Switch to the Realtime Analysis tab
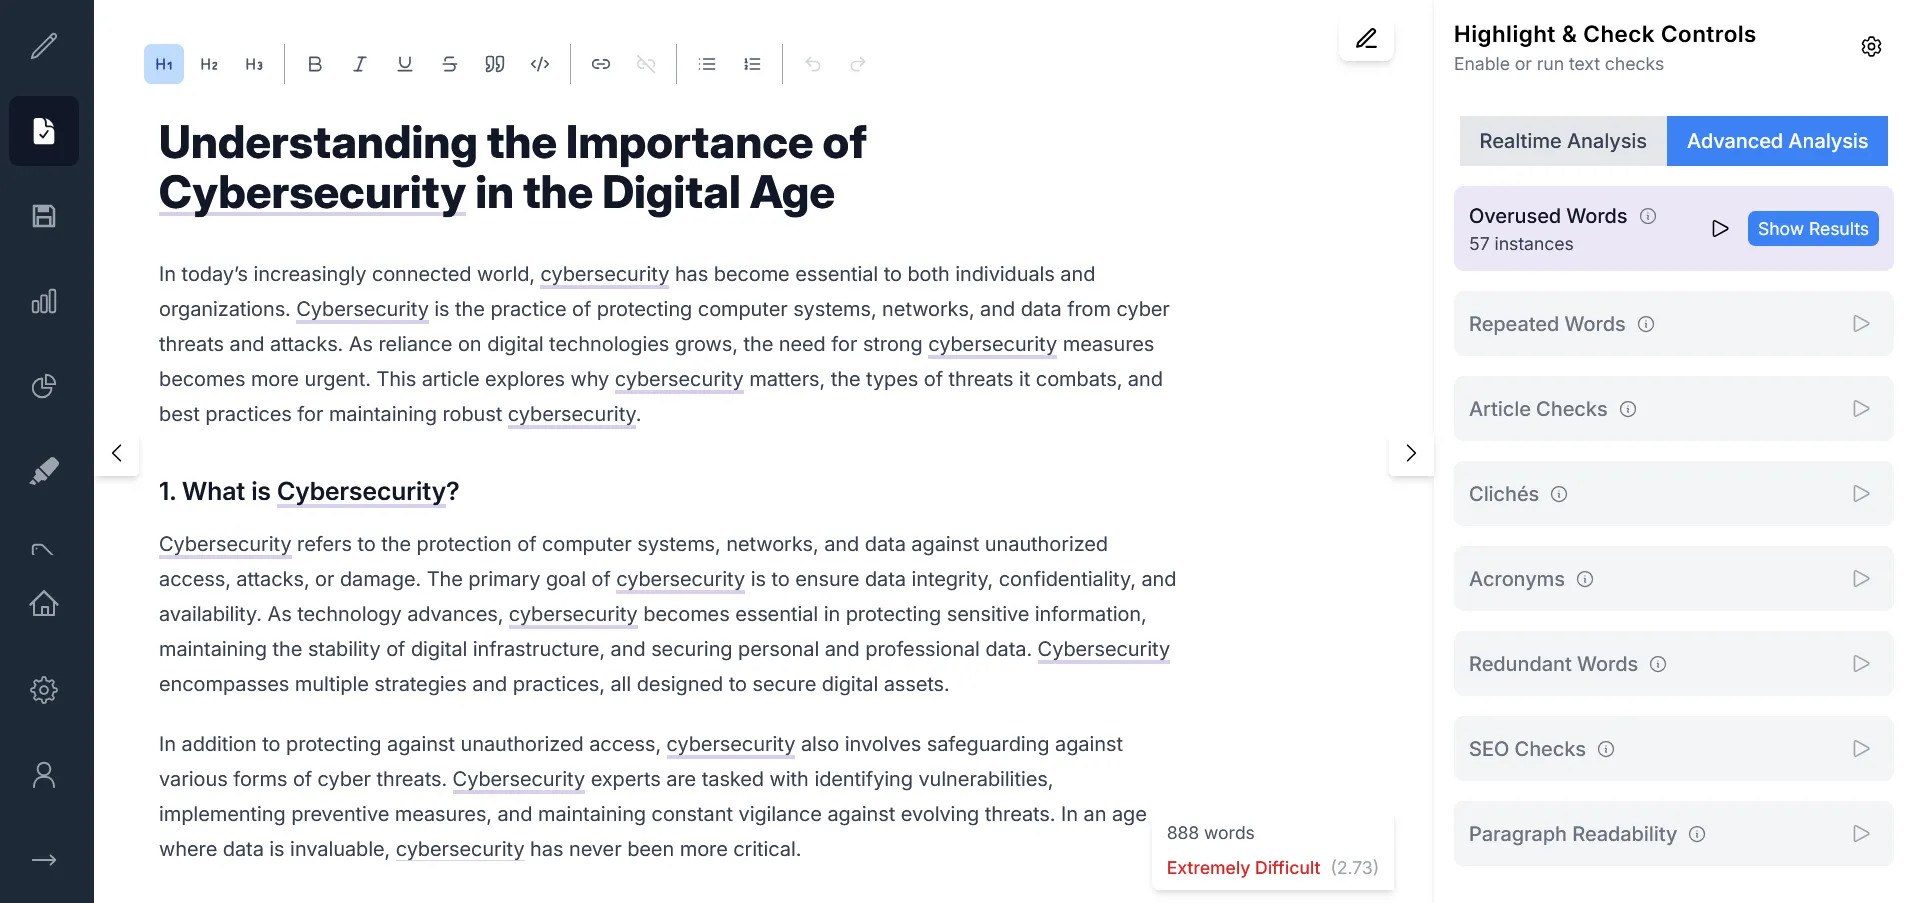 [x=1562, y=141]
